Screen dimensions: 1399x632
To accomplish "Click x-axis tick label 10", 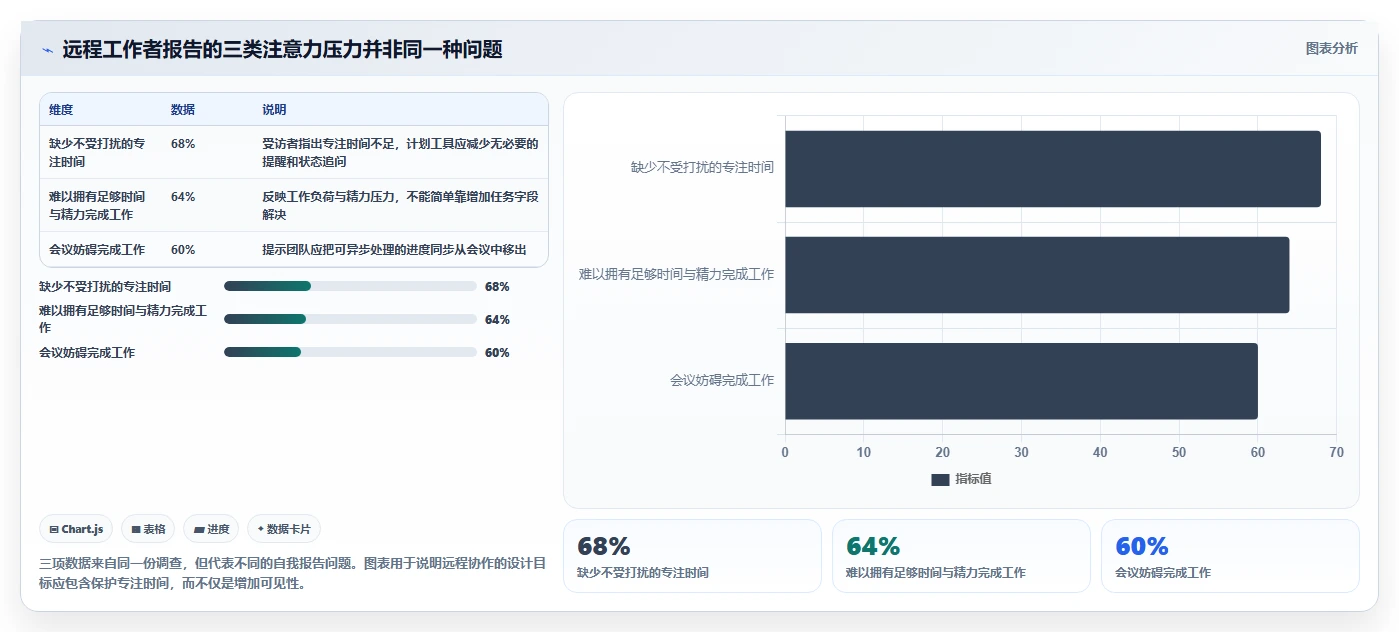I will (x=864, y=453).
